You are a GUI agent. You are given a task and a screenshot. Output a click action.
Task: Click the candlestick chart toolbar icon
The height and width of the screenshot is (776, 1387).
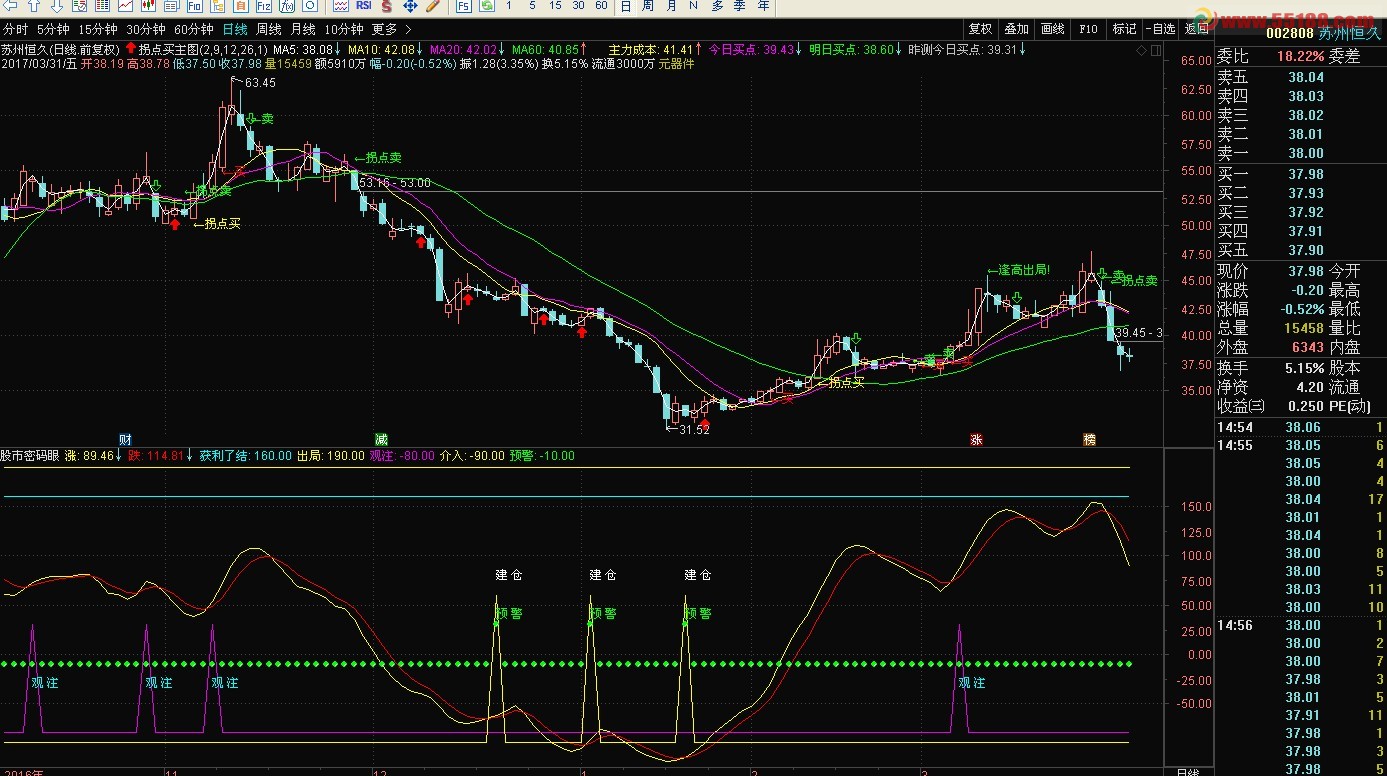pos(148,6)
